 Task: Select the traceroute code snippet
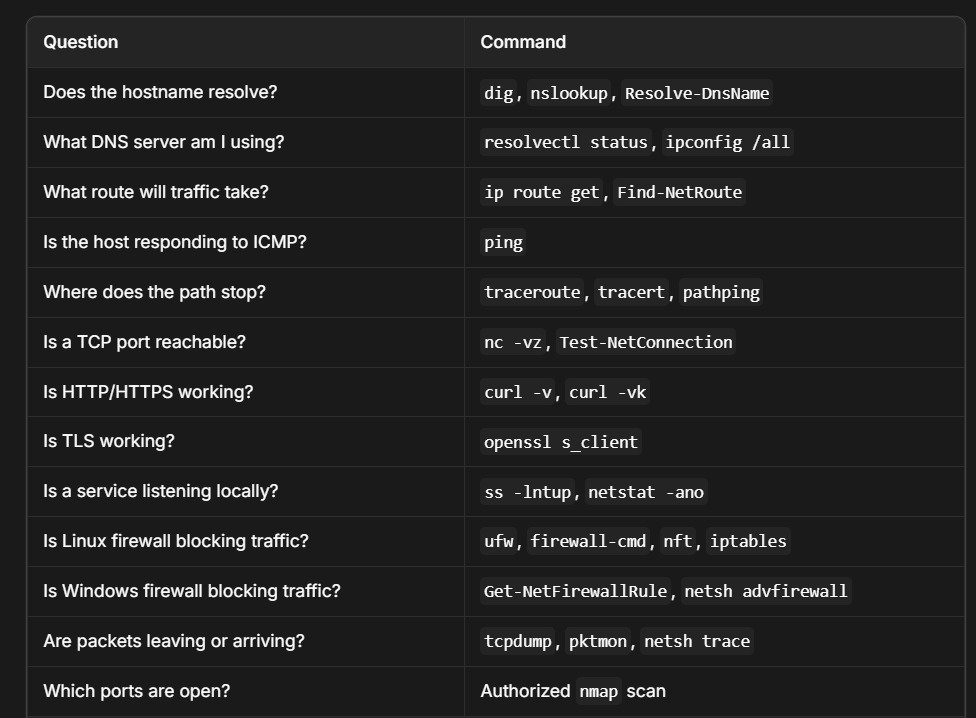[532, 292]
